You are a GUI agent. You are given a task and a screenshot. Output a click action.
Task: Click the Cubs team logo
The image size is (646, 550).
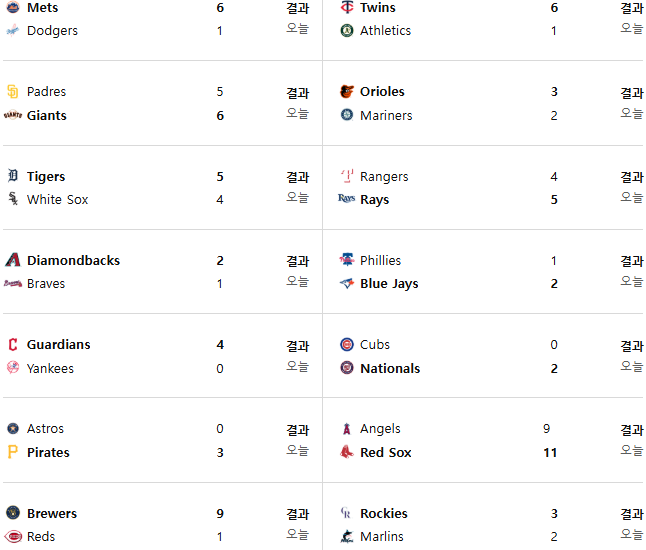pos(347,344)
